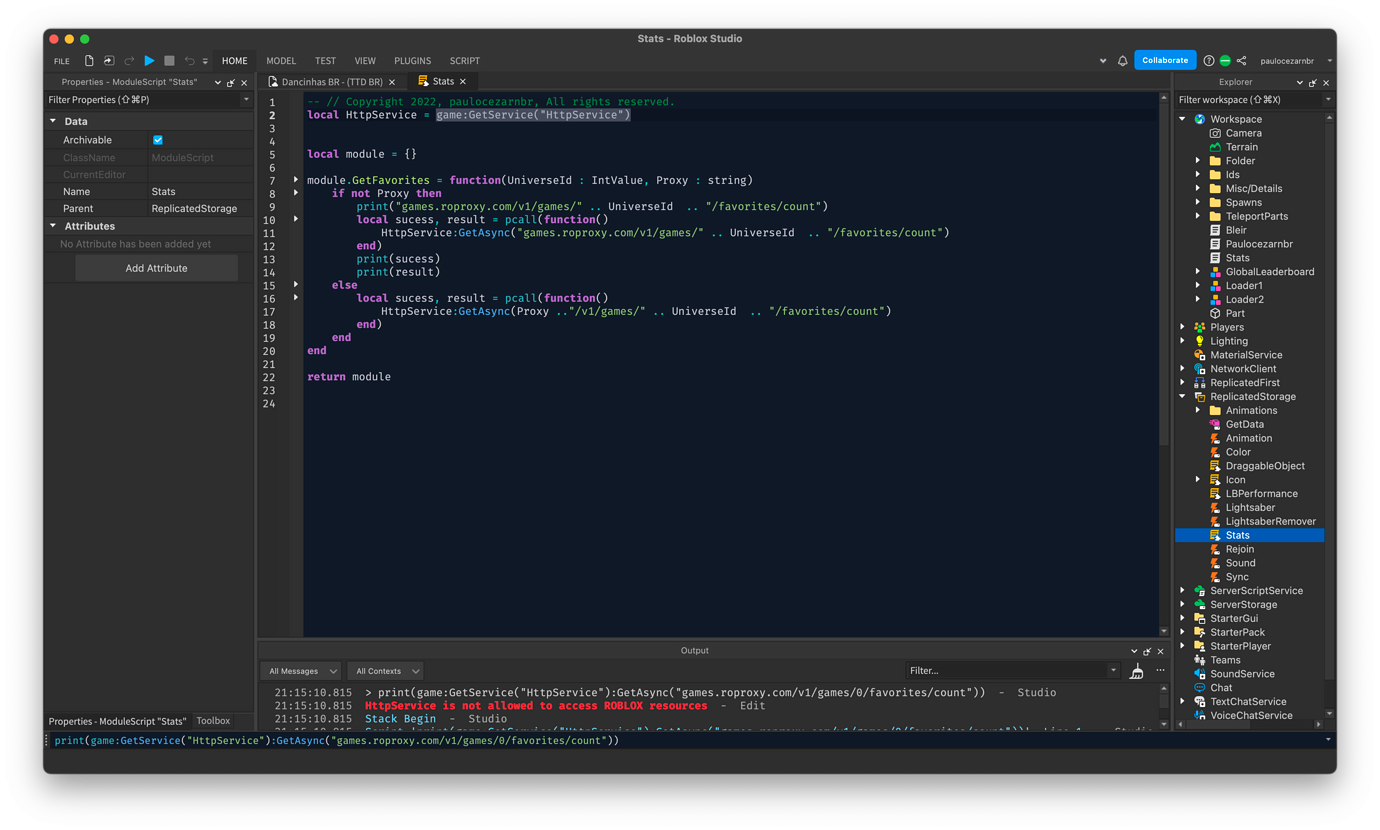Clear the Output log with the broom icon

click(1137, 671)
